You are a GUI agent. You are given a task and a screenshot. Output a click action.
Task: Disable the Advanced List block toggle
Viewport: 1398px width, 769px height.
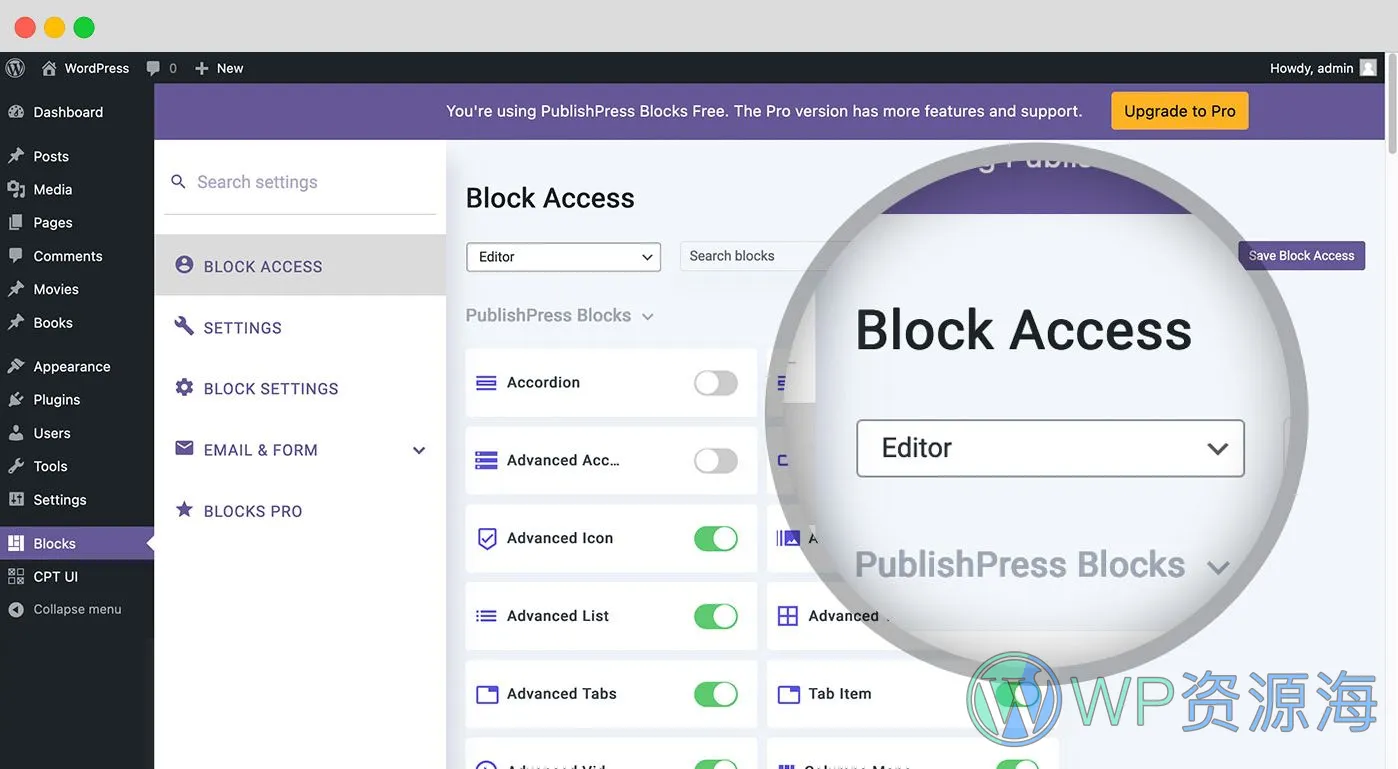tap(716, 616)
